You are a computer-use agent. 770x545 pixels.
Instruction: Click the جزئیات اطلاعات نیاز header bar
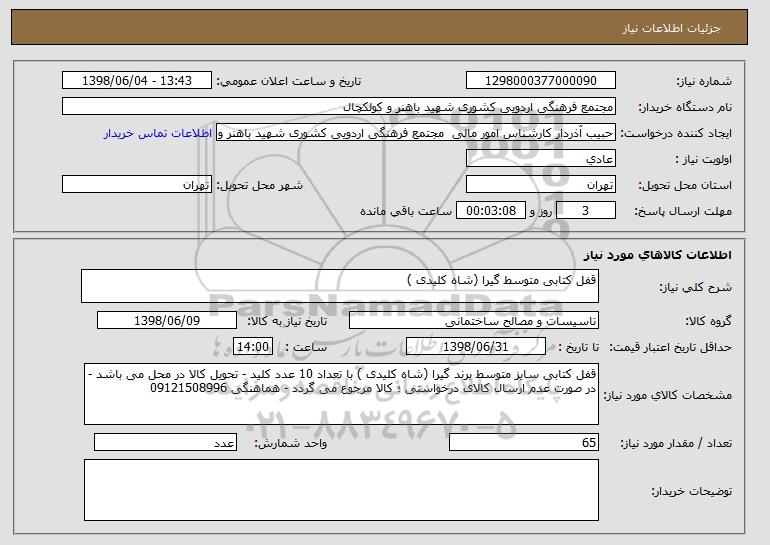tap(379, 27)
